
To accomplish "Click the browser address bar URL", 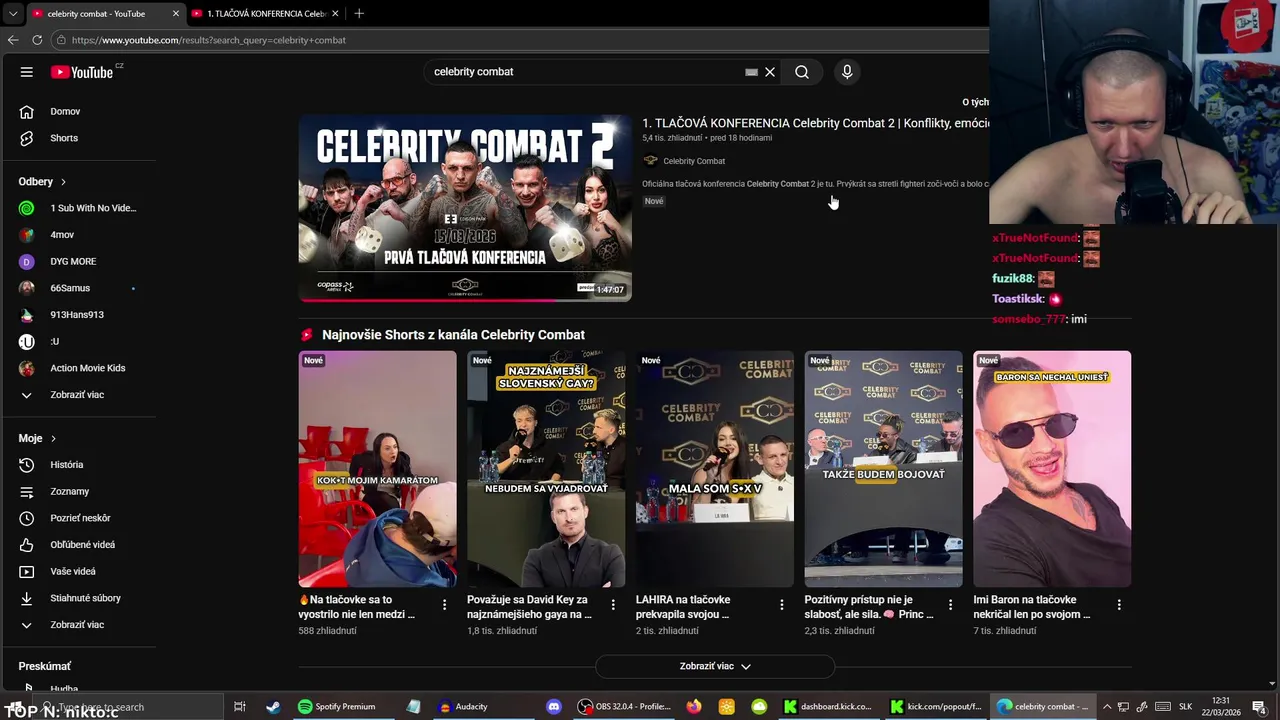I will pyautogui.click(x=209, y=40).
